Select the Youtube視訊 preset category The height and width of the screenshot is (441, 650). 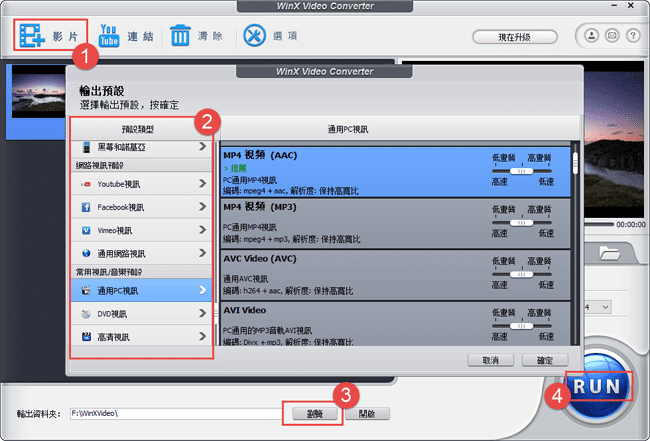141,184
